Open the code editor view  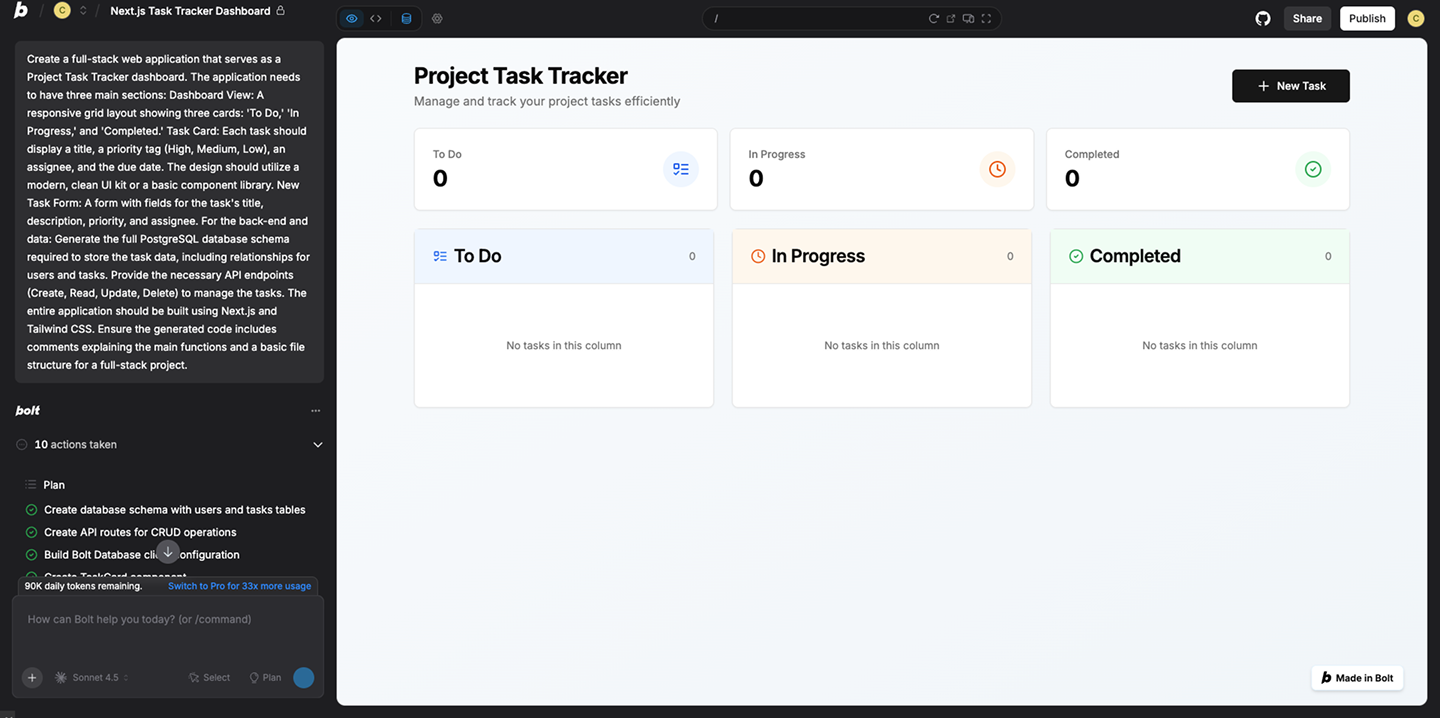375,18
